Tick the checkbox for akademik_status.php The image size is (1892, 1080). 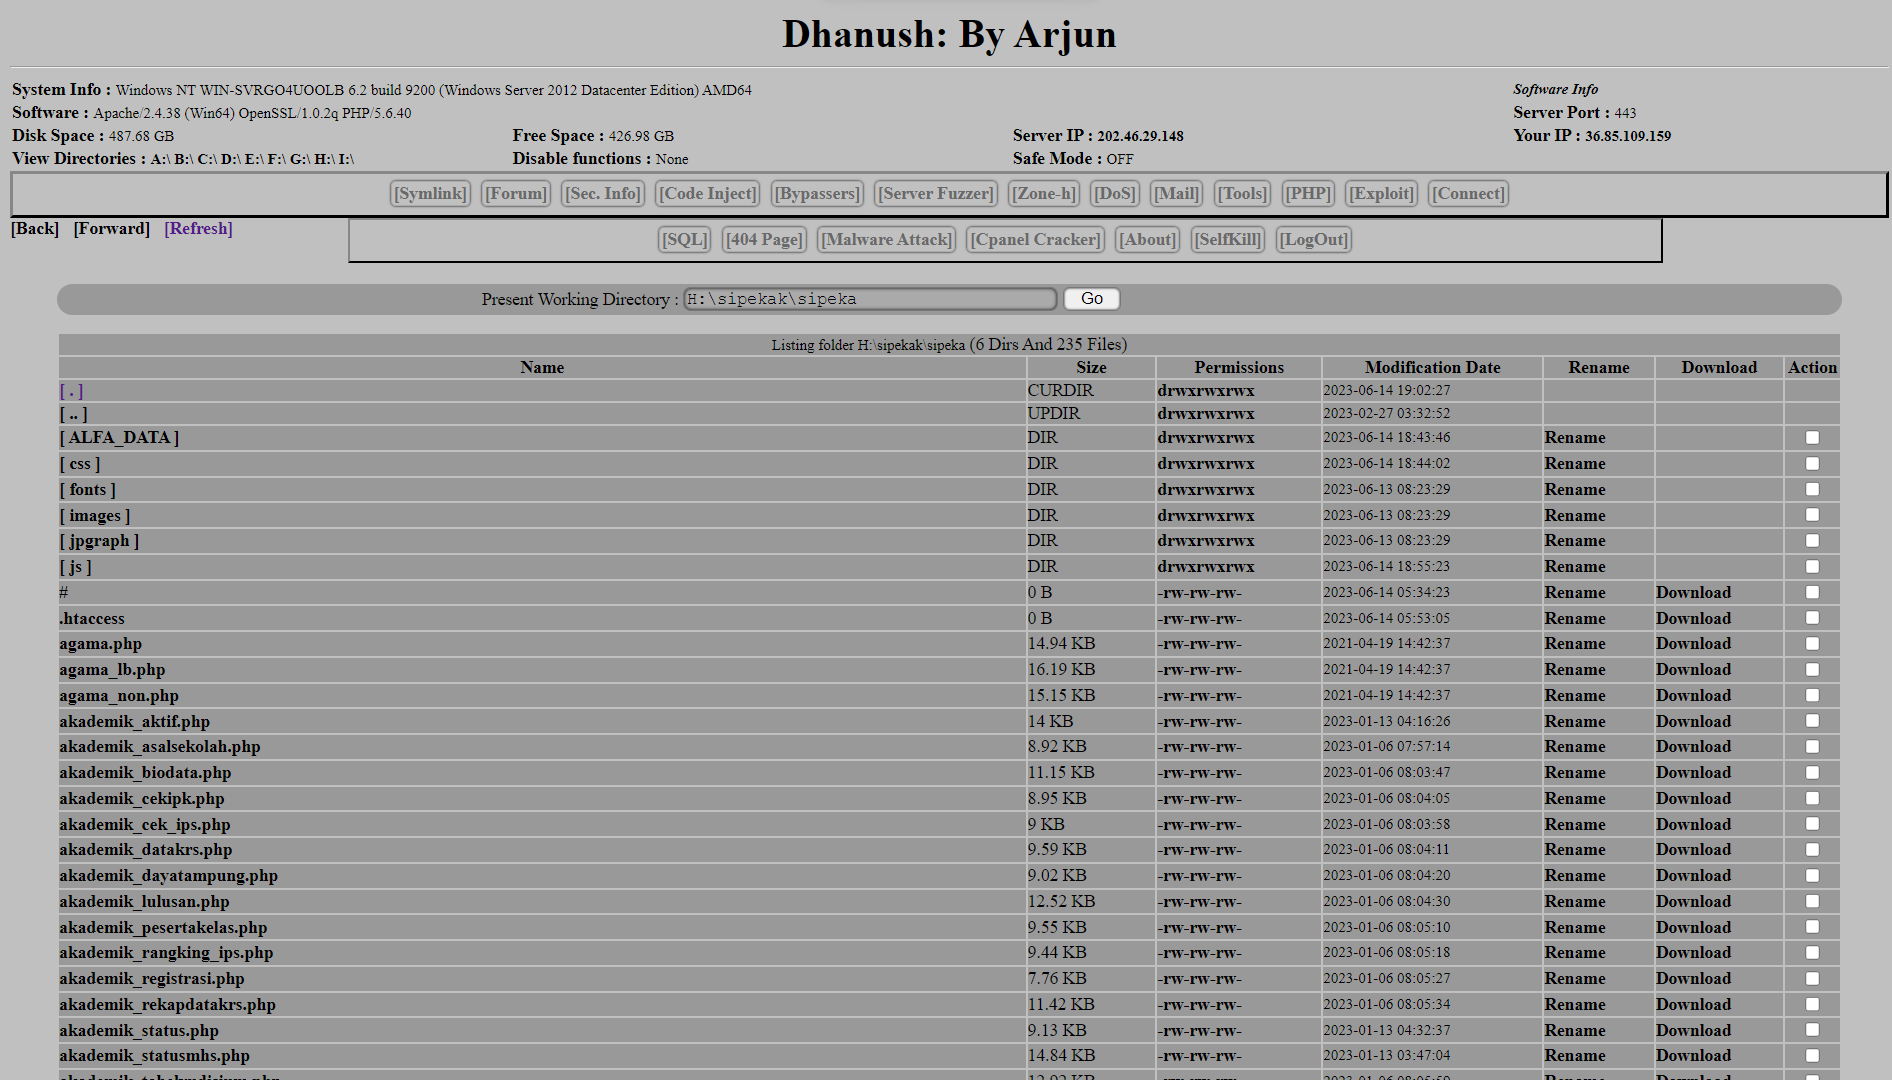1812,1030
